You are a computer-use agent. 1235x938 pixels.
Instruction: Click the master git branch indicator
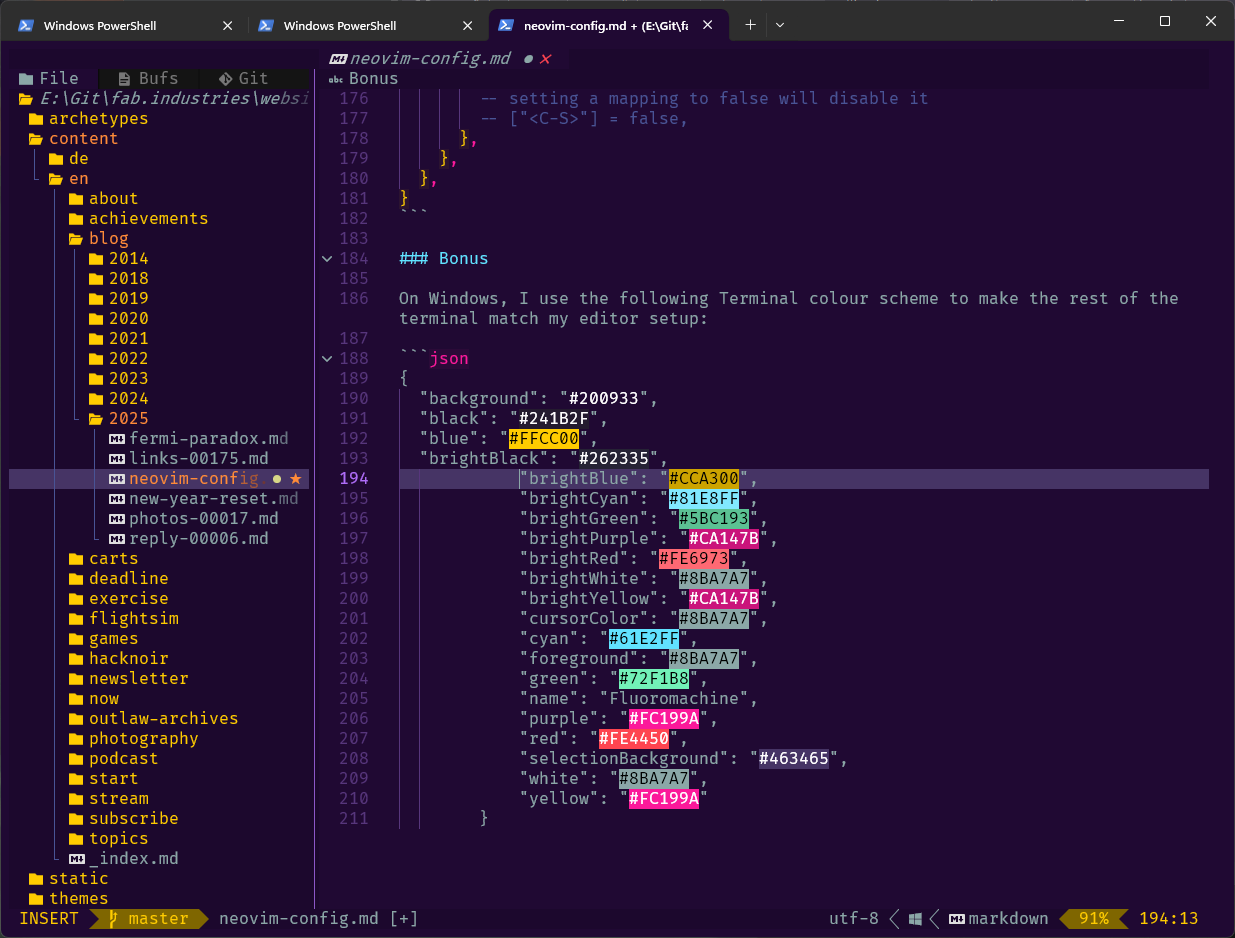click(x=148, y=918)
